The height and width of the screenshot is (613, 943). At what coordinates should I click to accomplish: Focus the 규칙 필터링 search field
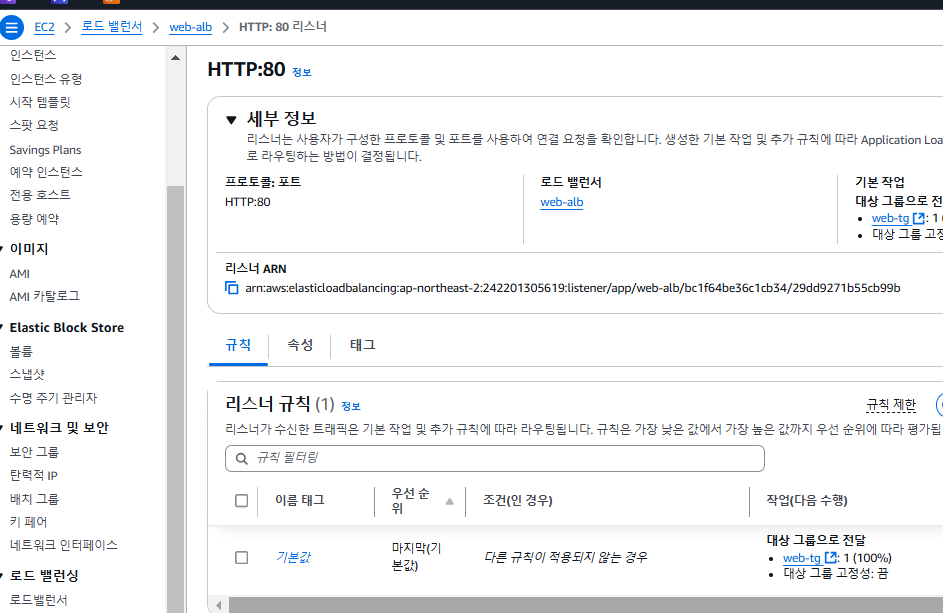[495, 458]
